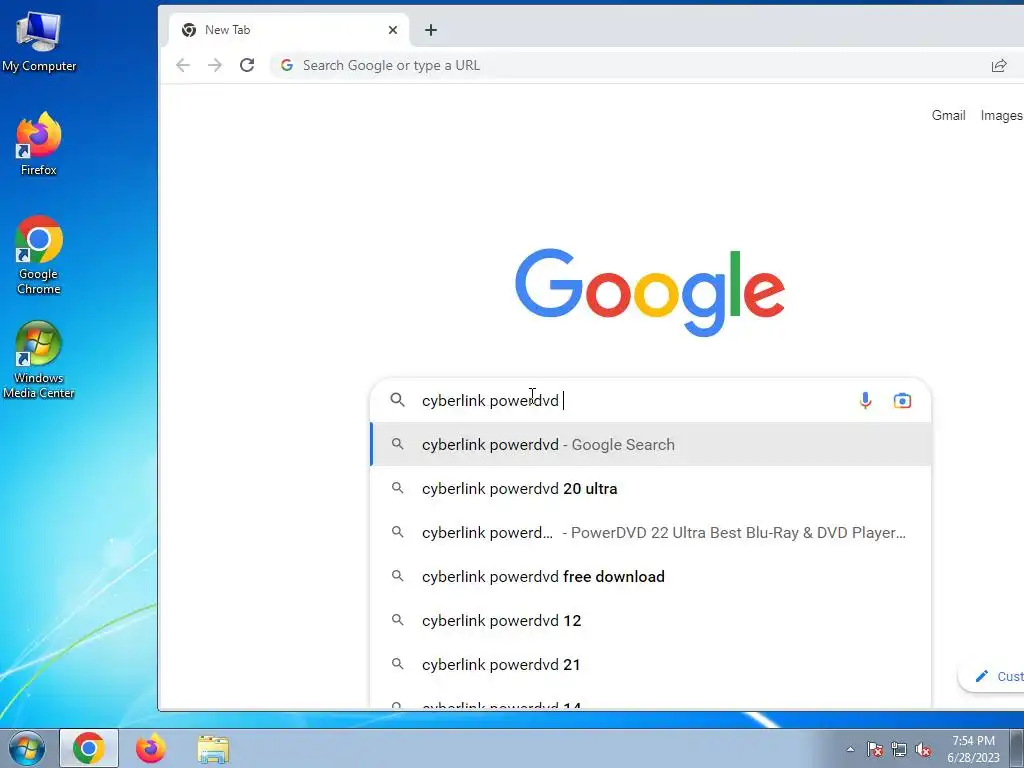Viewport: 1024px width, 768px height.
Task: Open Windows Media Center desktop shortcut
Action: [39, 359]
